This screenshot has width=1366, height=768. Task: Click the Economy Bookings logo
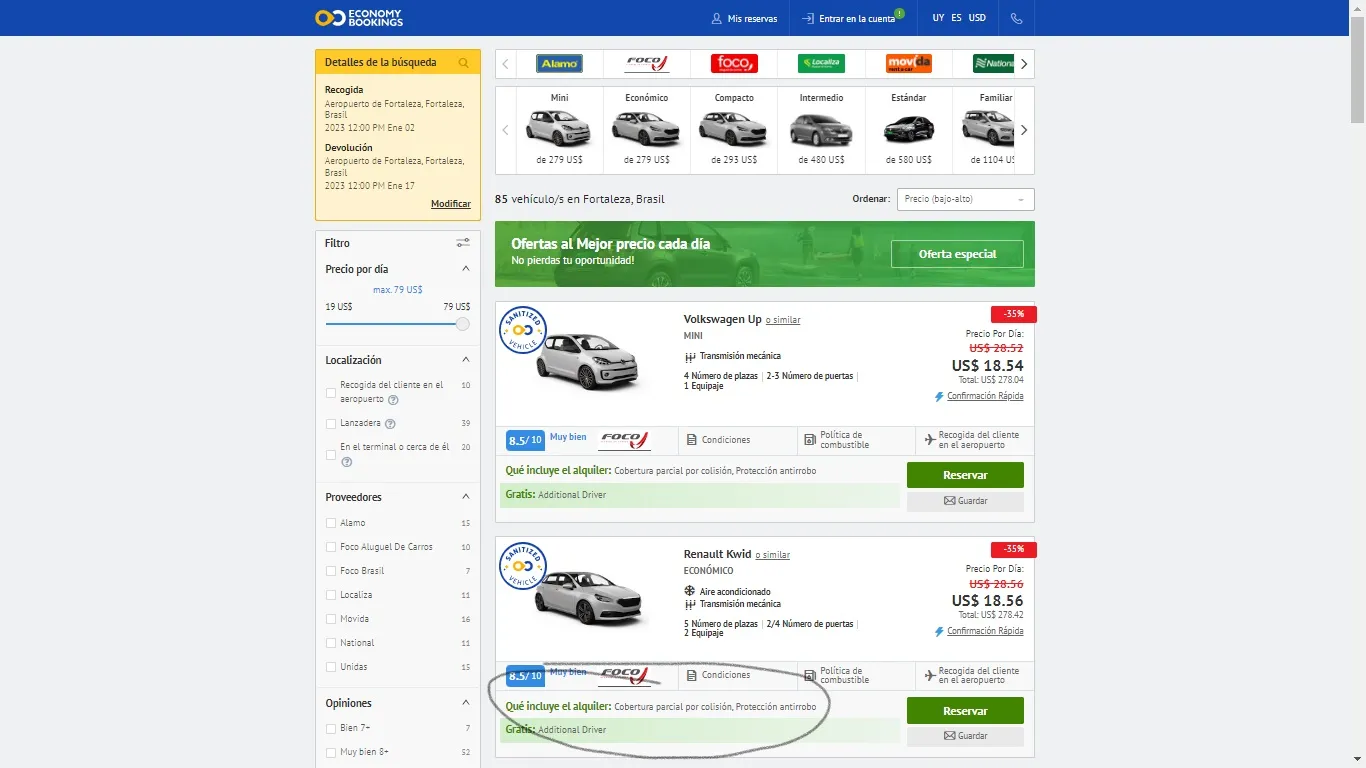click(358, 18)
